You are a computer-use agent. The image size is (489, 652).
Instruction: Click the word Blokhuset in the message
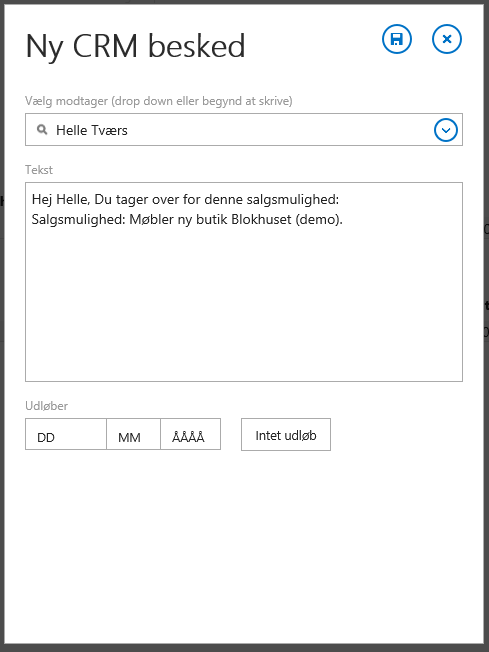coord(261,219)
